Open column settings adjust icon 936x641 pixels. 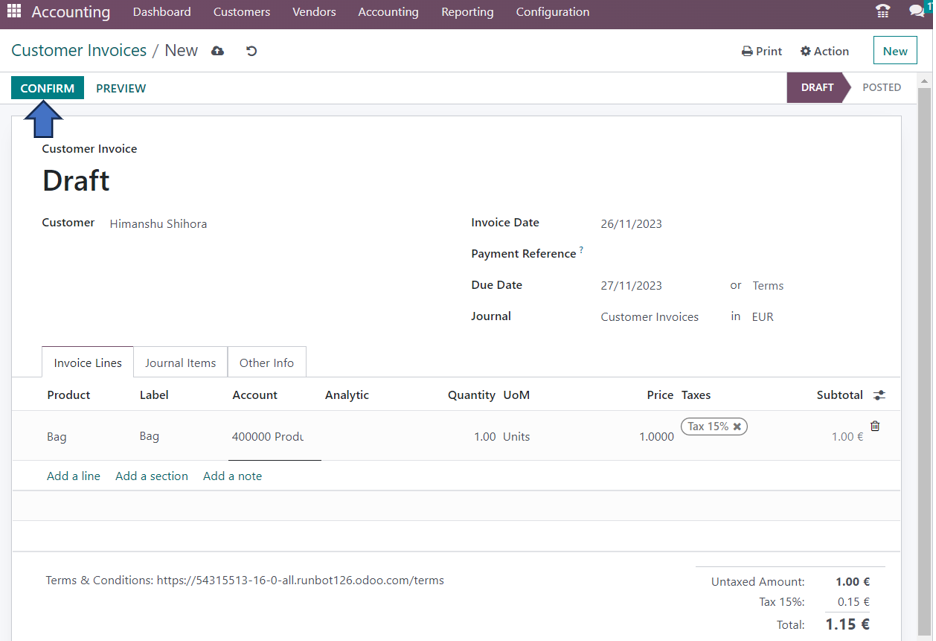pyautogui.click(x=879, y=396)
